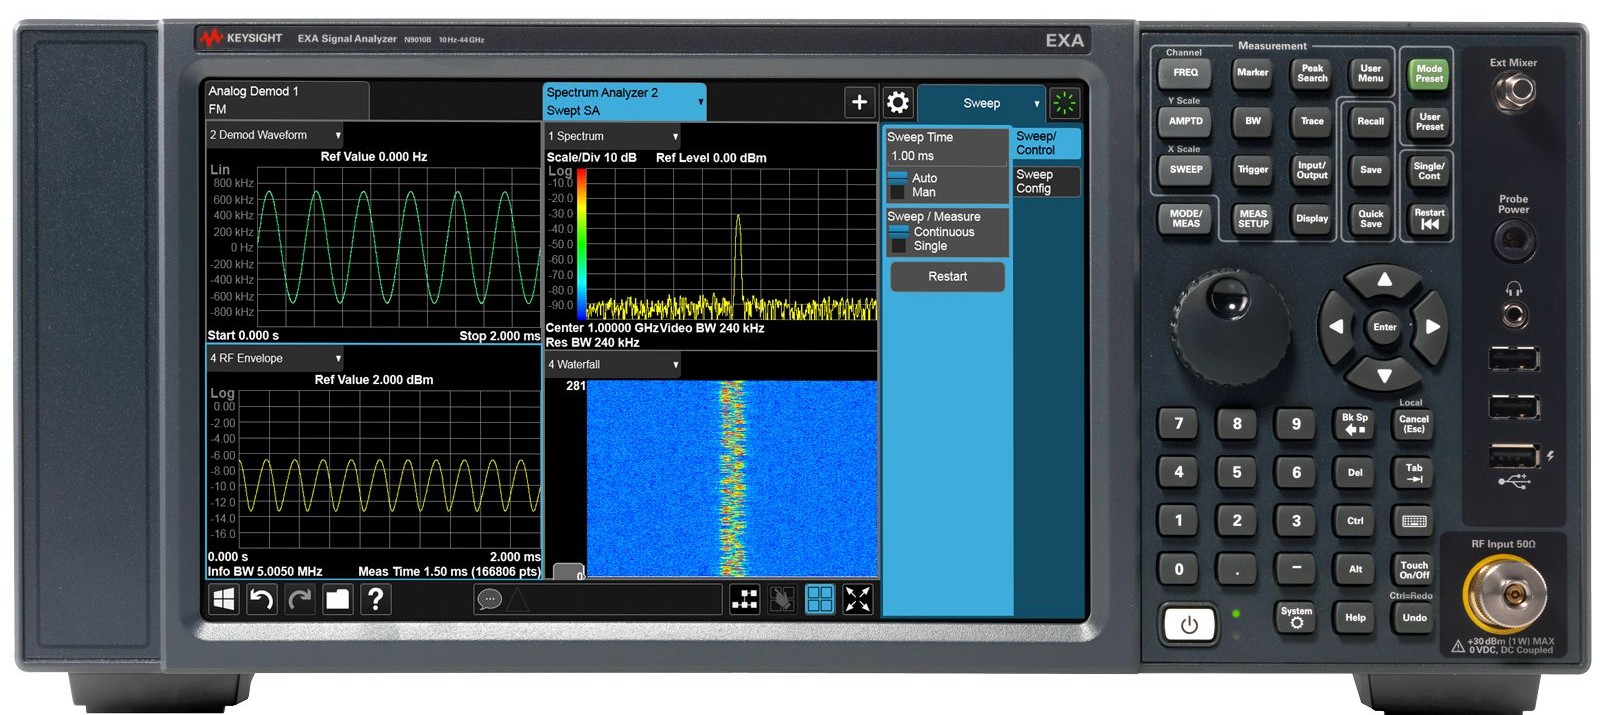
Task: Tap the MEAS SETUP hardware key
Action: [1253, 219]
